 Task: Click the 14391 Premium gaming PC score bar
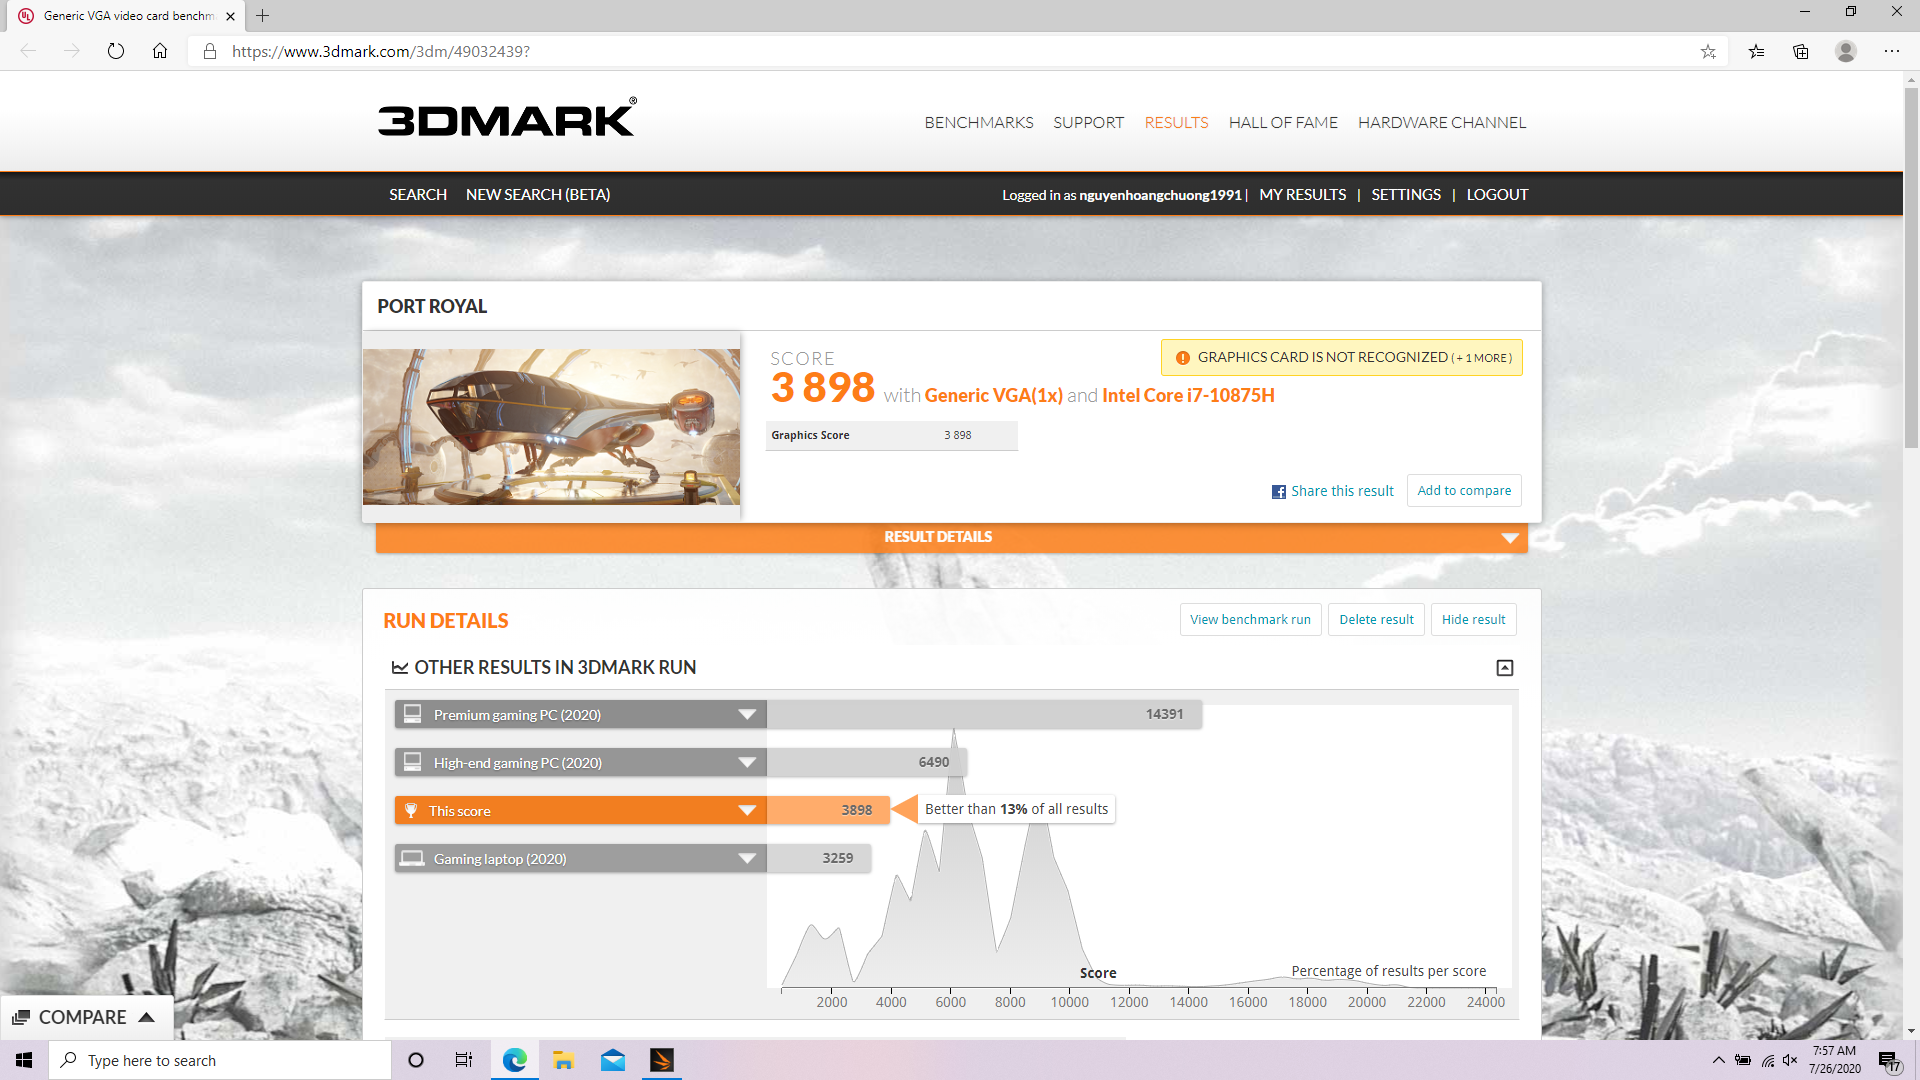point(984,714)
